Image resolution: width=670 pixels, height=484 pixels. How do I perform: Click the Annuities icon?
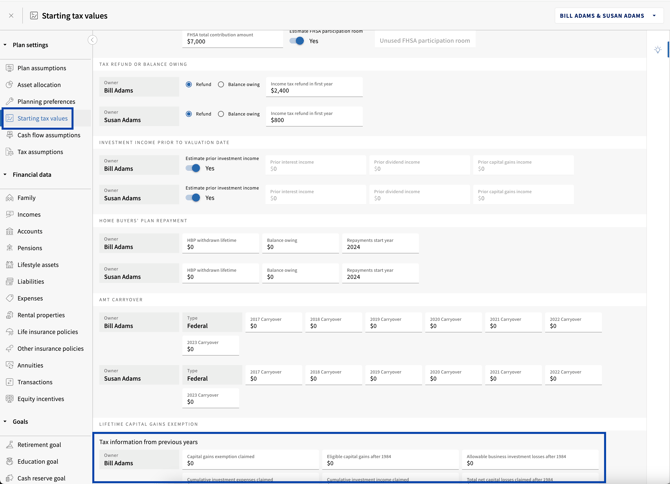click(x=9, y=365)
